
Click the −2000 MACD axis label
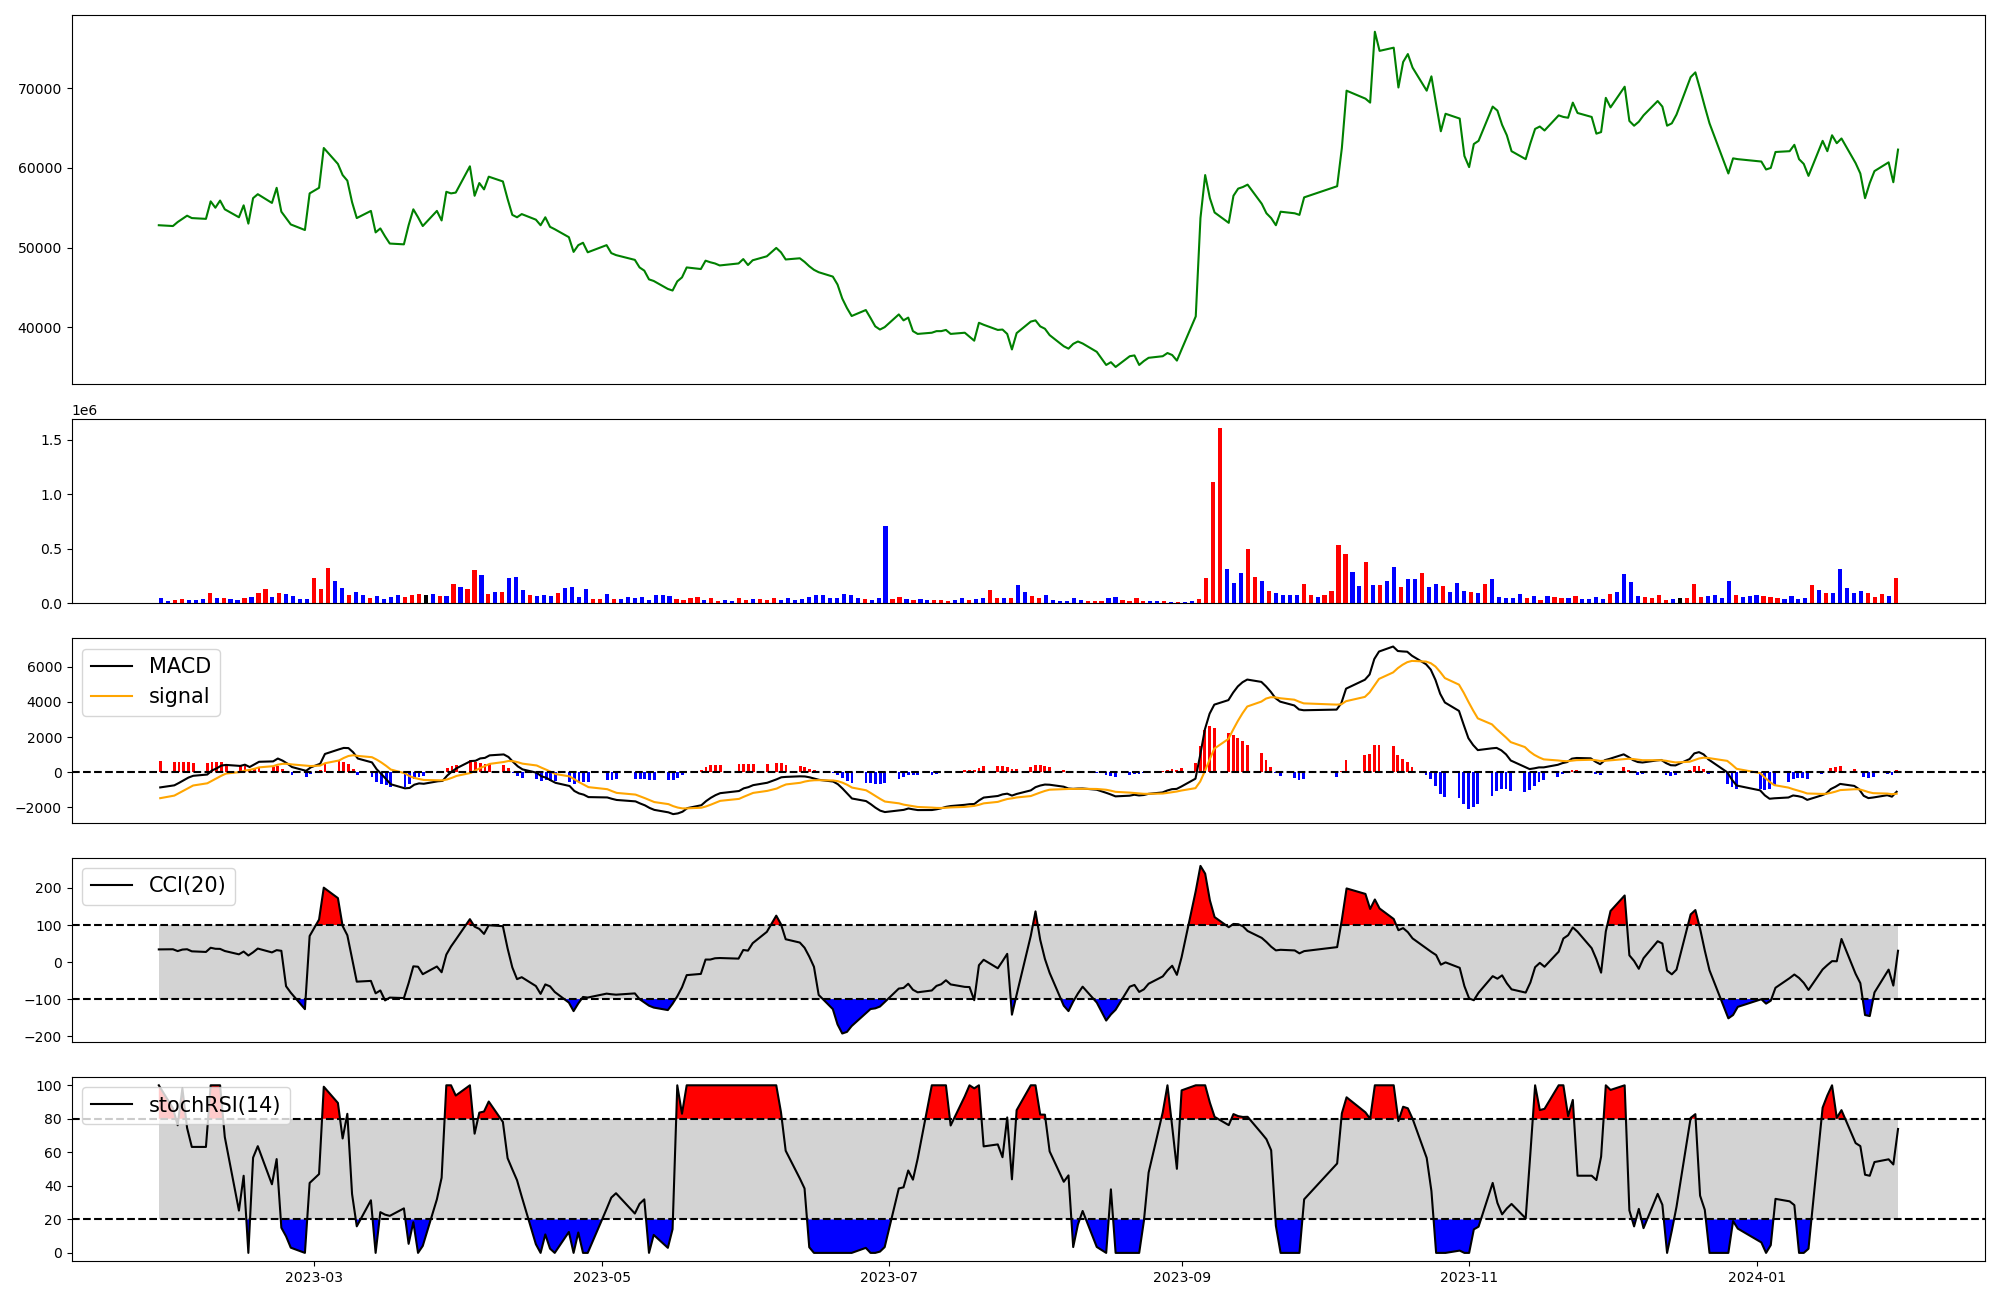tap(40, 808)
